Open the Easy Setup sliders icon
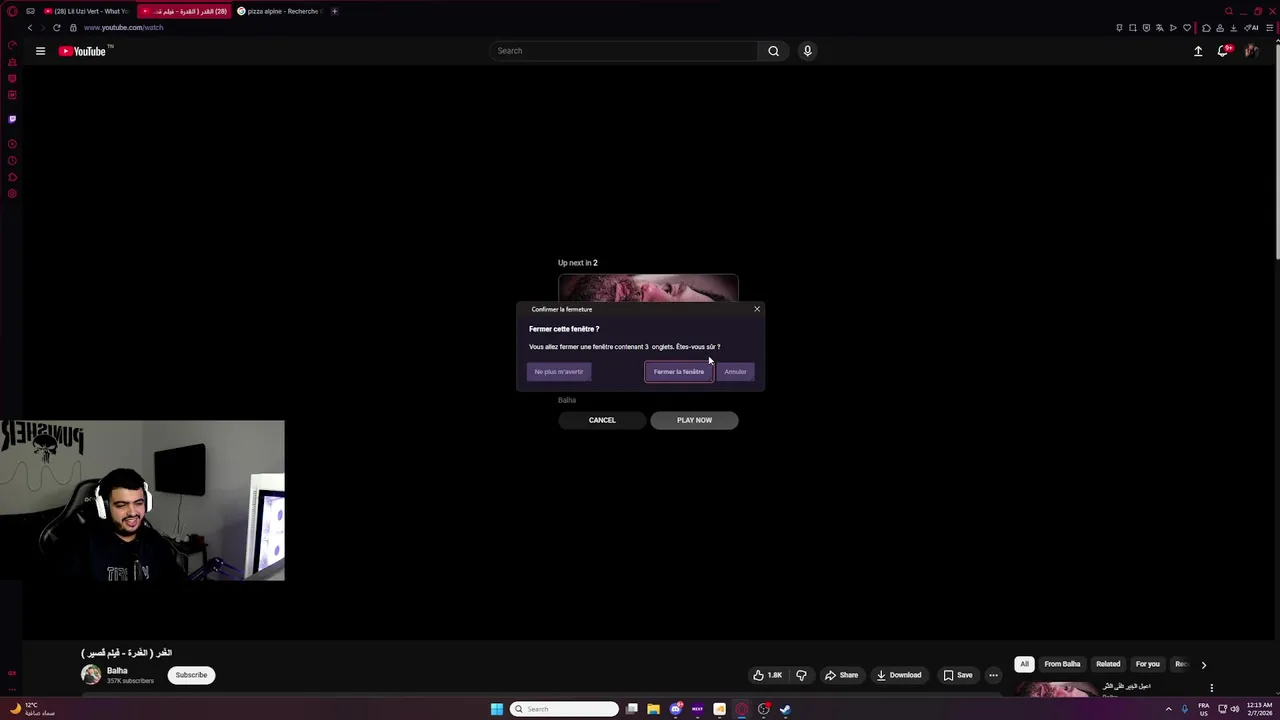Screen dimensions: 1280x720 (1271, 27)
